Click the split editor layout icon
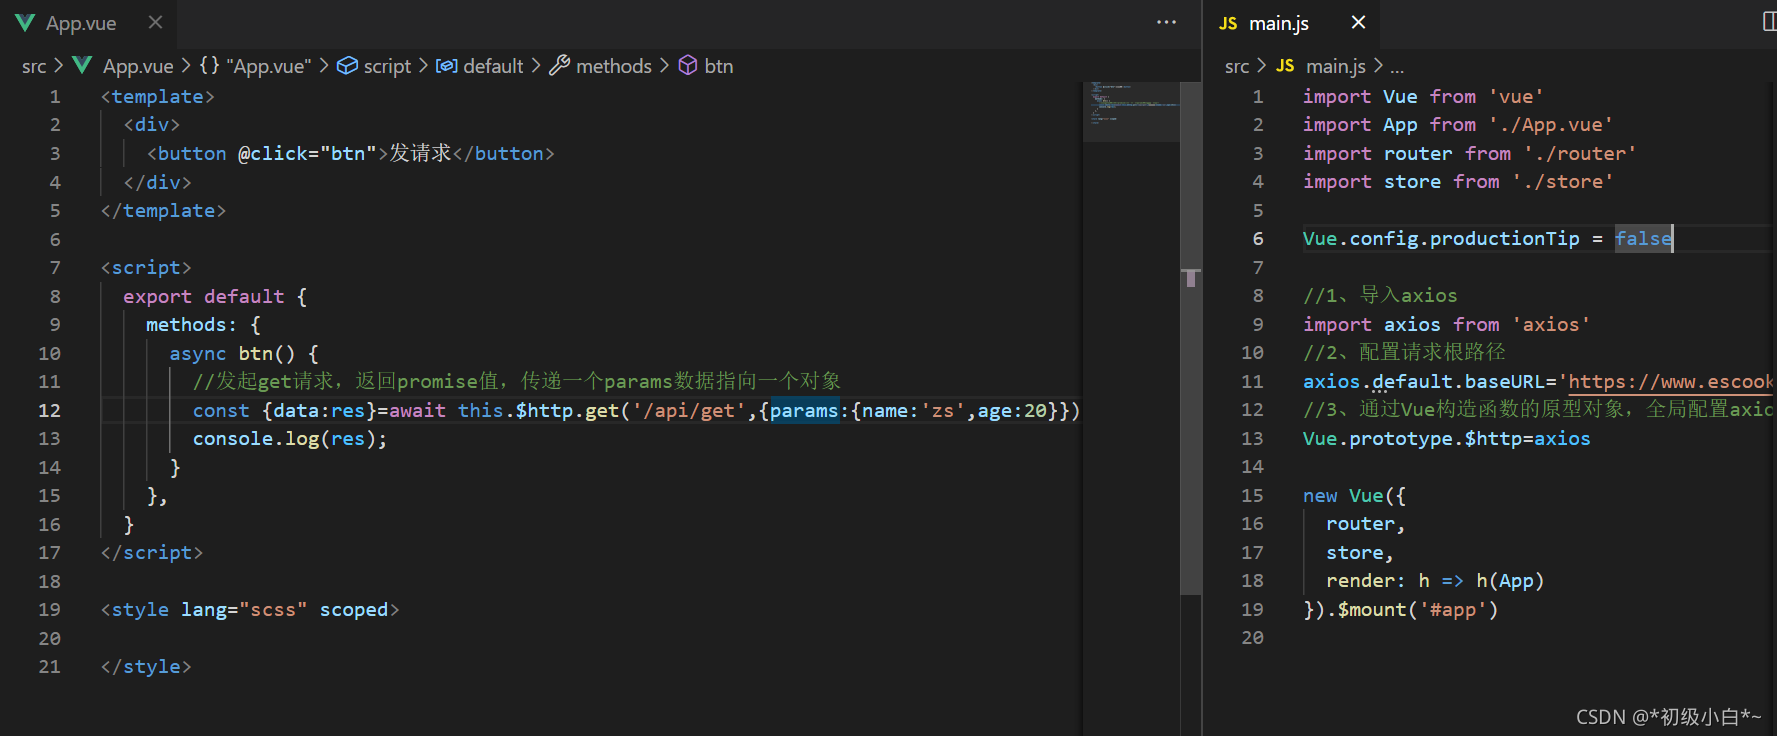1777x736 pixels. [1769, 22]
